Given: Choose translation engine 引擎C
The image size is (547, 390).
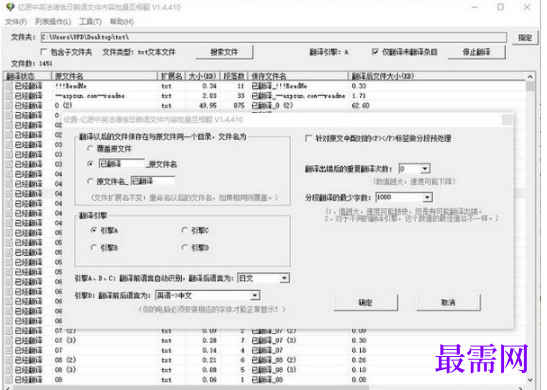Looking at the screenshot, I should (185, 230).
